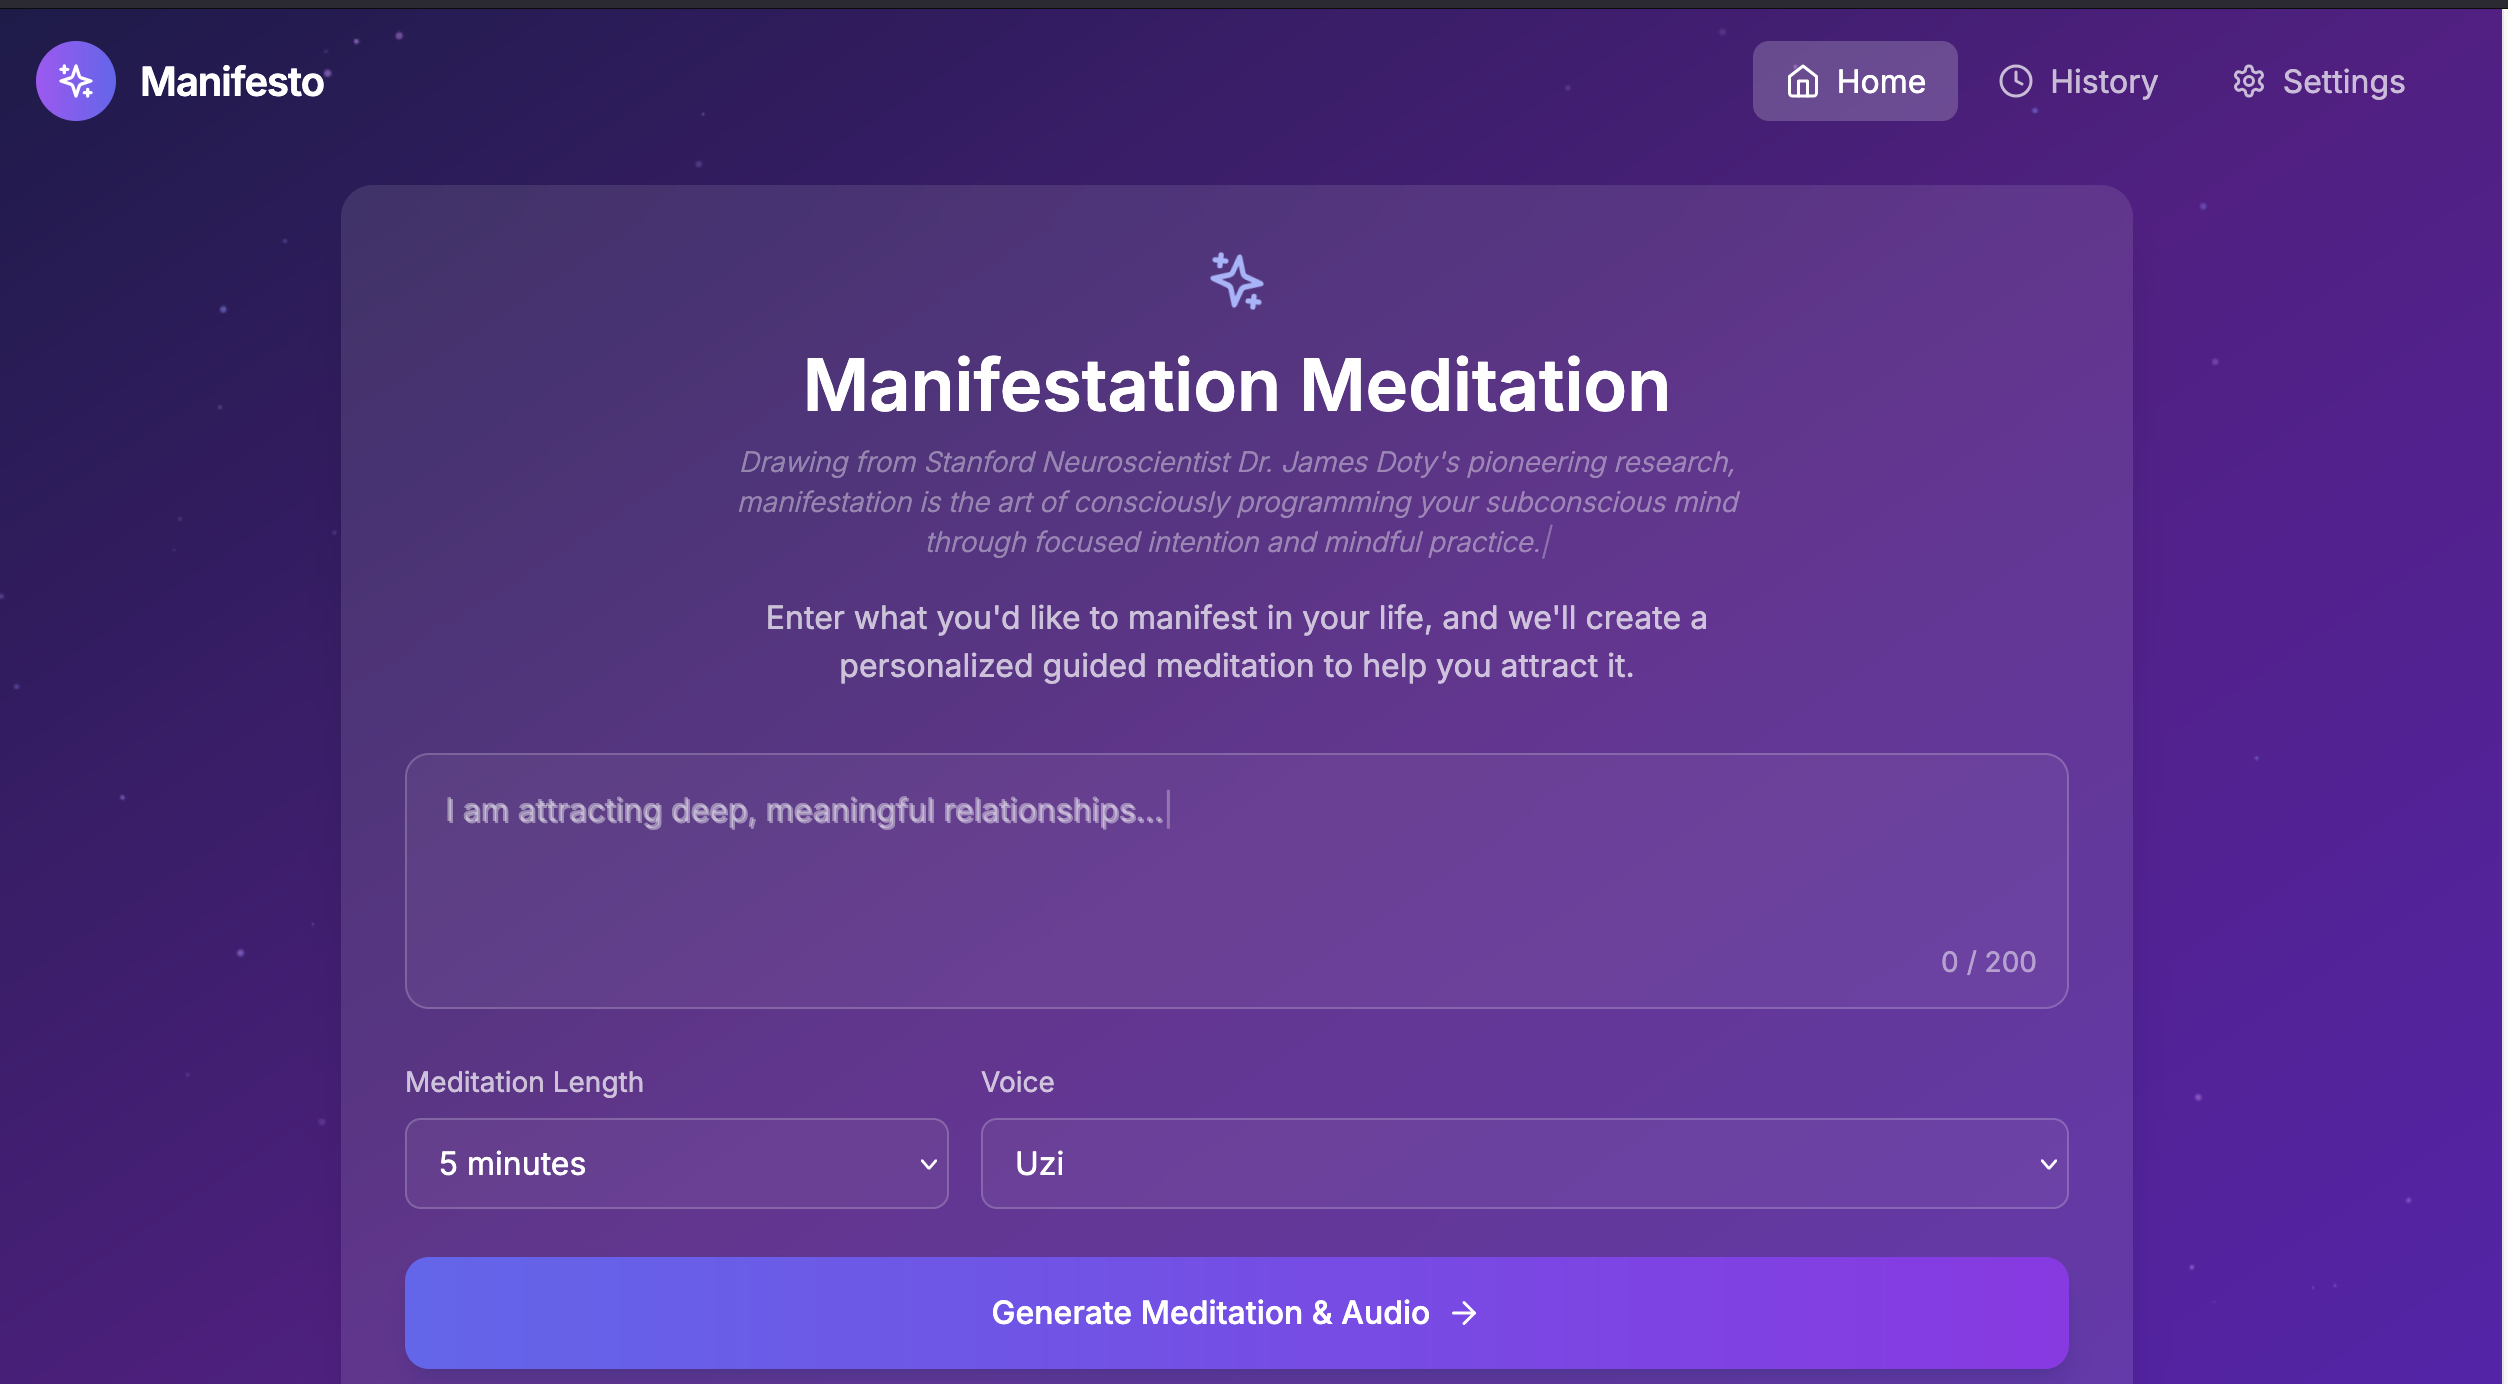This screenshot has height=1384, width=2508.
Task: Click the house icon in Home
Action: pos(1802,81)
